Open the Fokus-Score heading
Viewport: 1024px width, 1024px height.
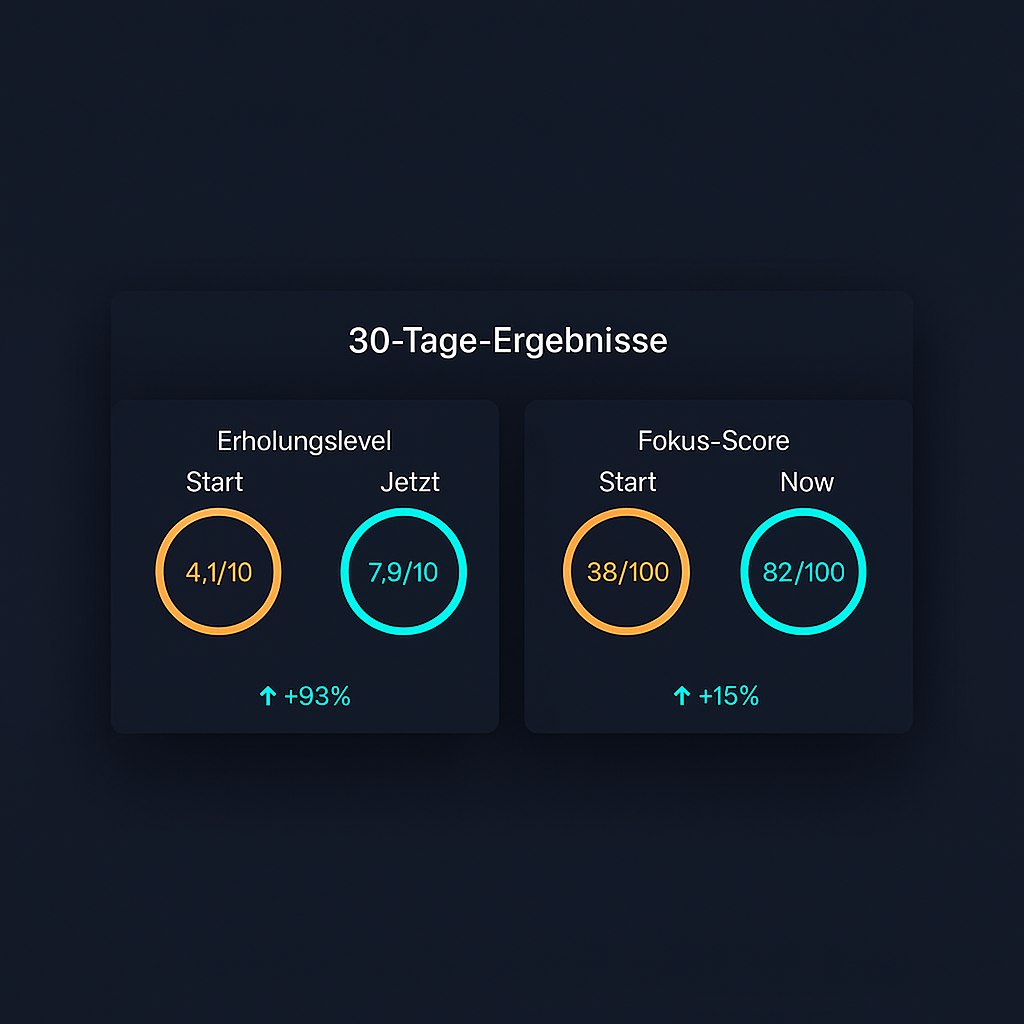pos(713,441)
